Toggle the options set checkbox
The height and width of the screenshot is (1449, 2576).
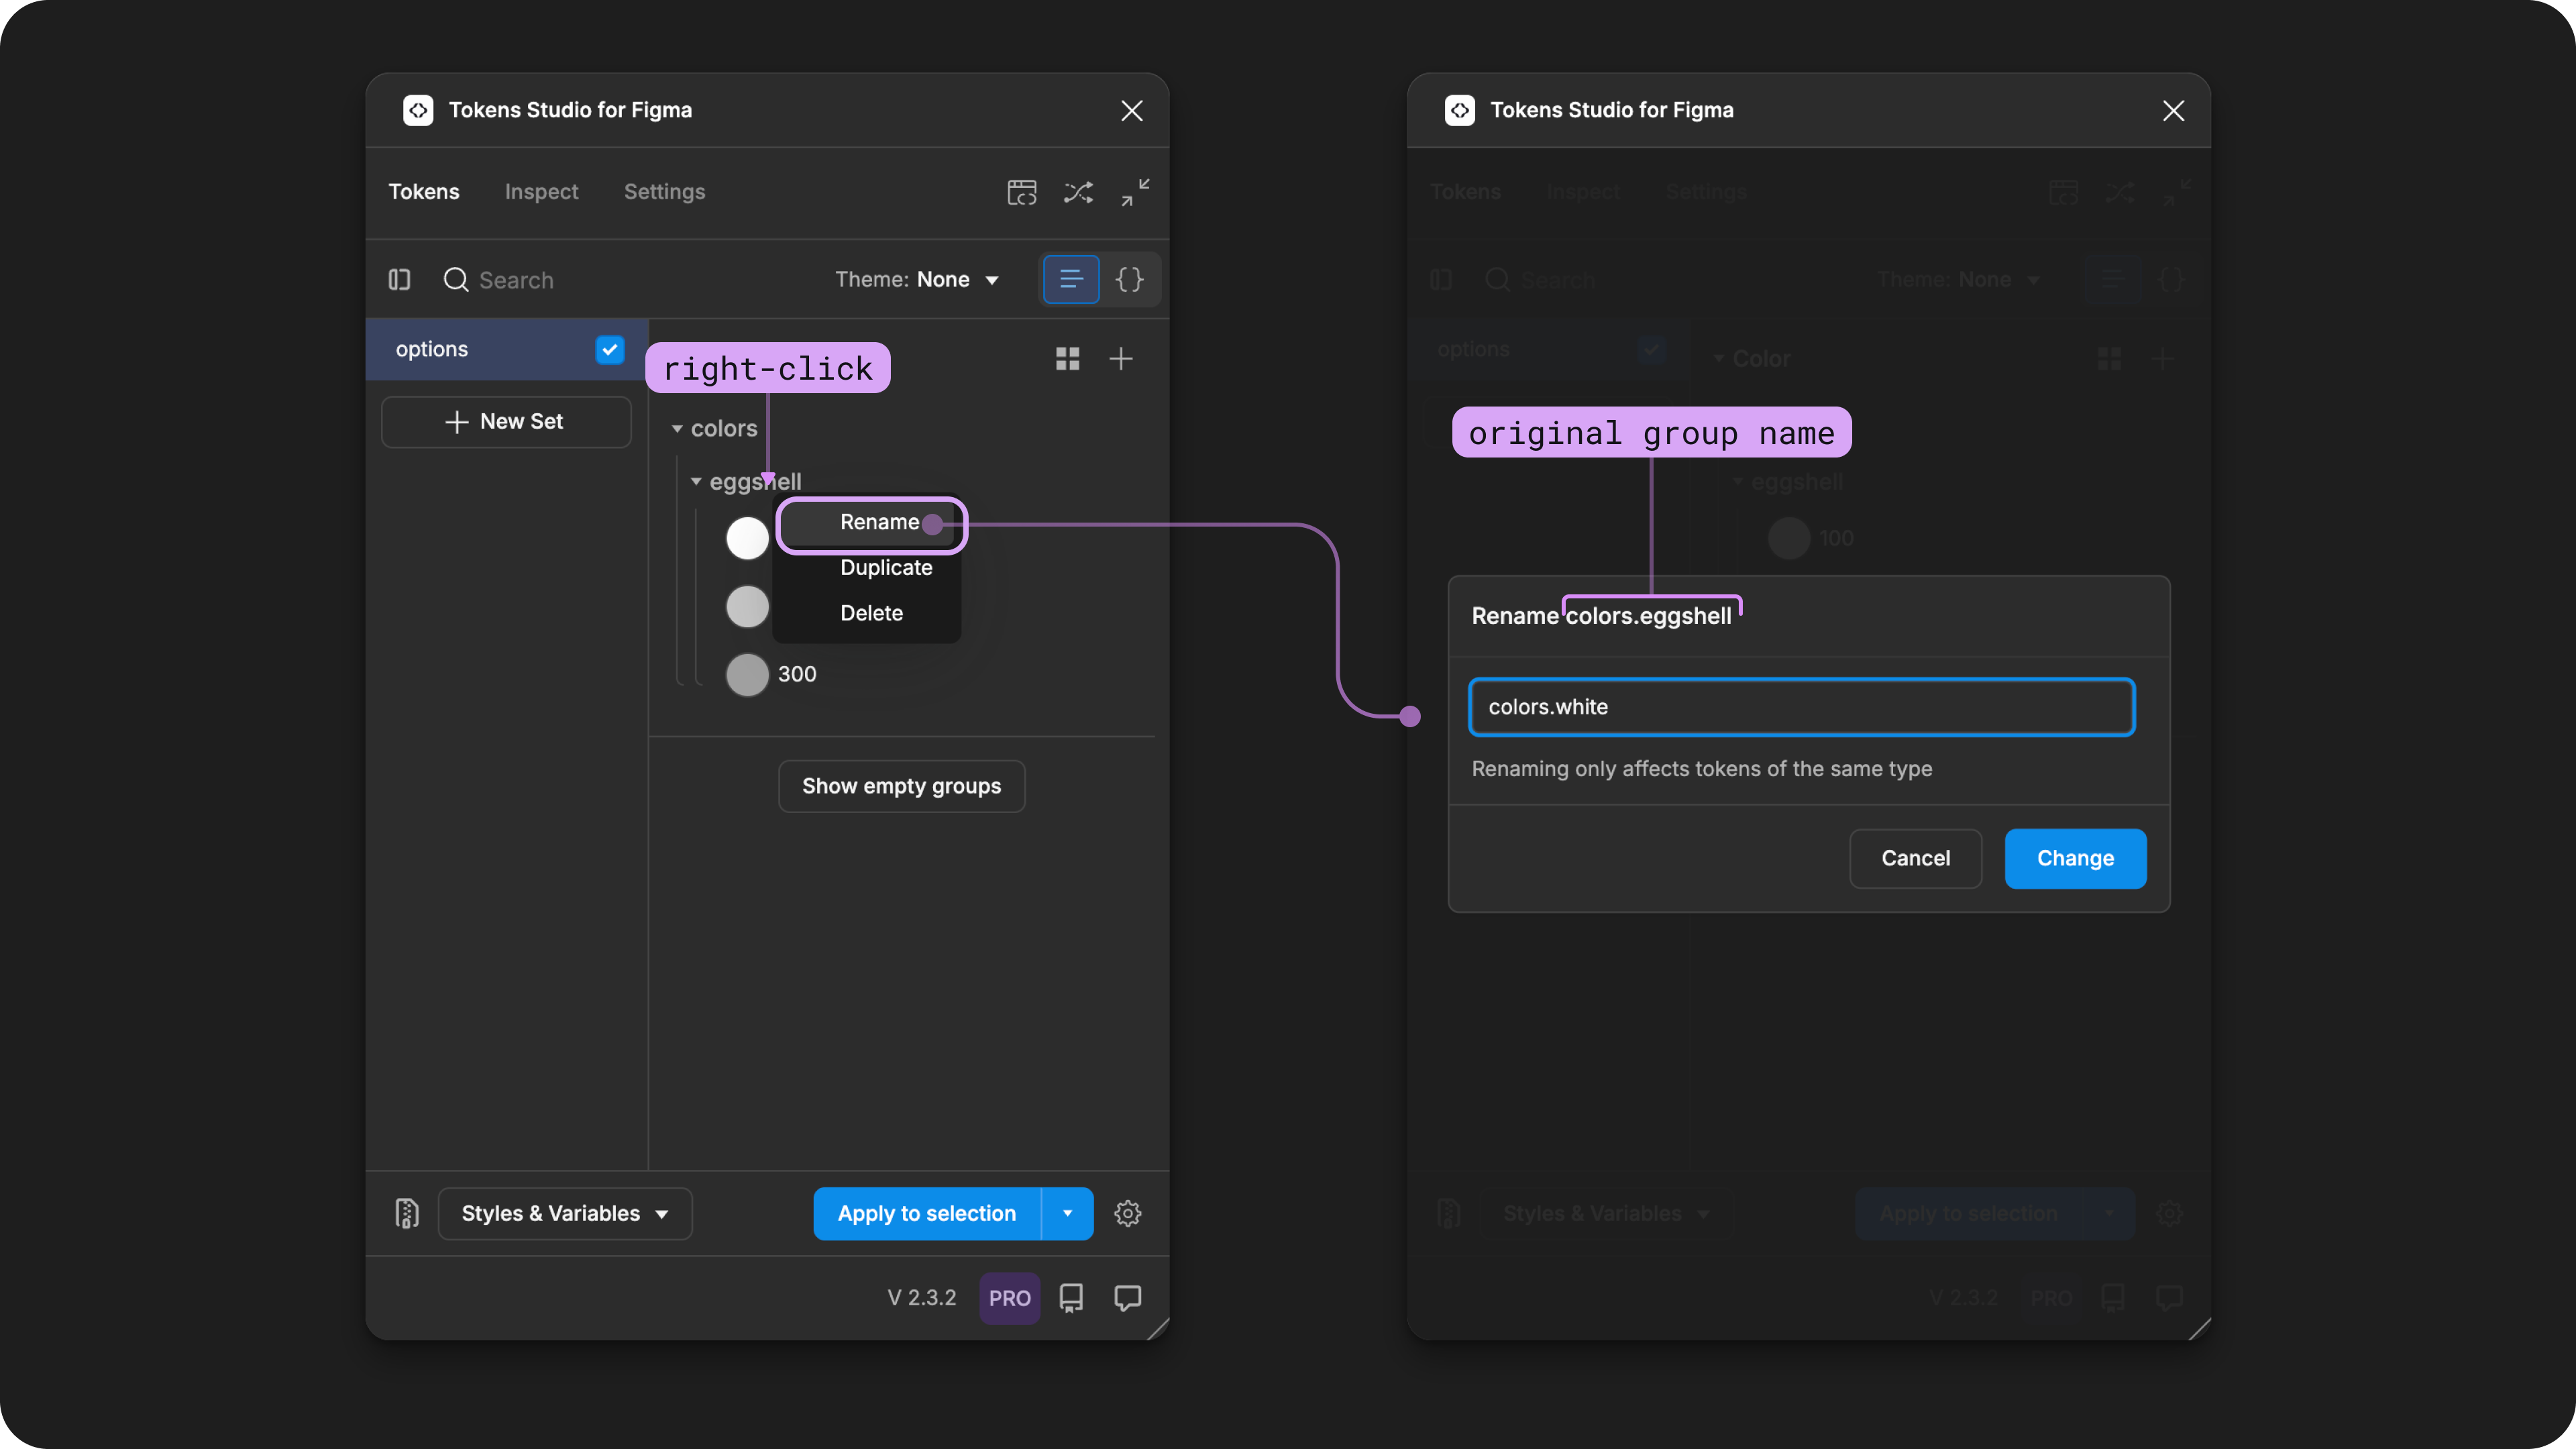(x=610, y=349)
